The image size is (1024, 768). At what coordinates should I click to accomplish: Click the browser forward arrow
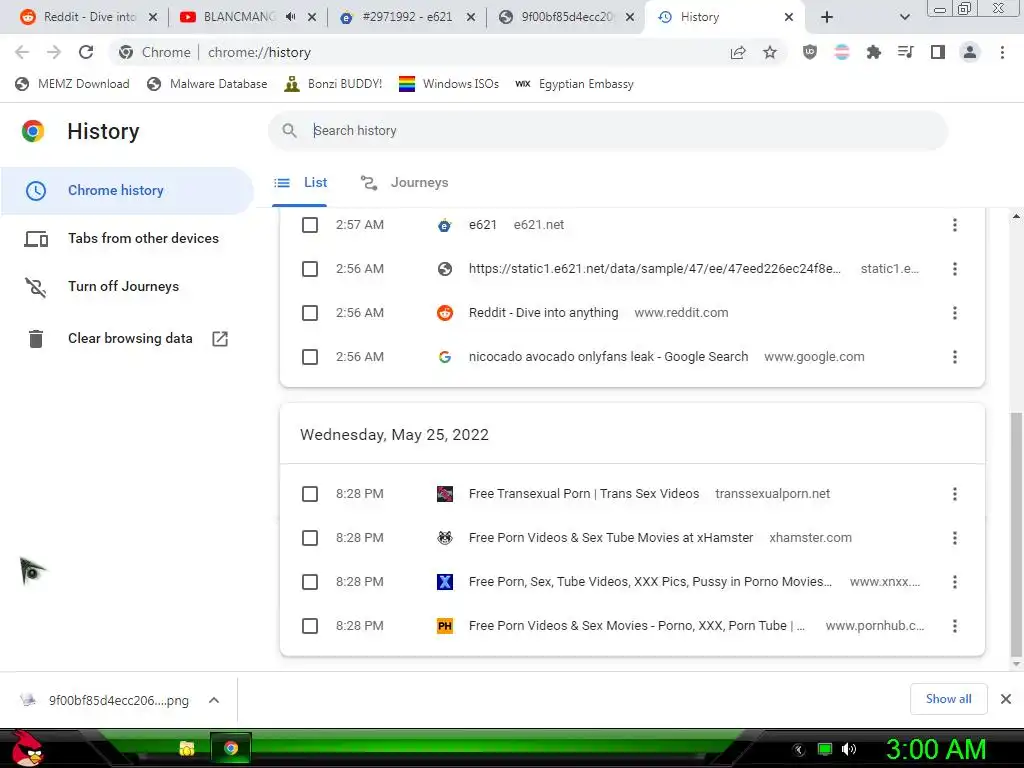coord(54,52)
